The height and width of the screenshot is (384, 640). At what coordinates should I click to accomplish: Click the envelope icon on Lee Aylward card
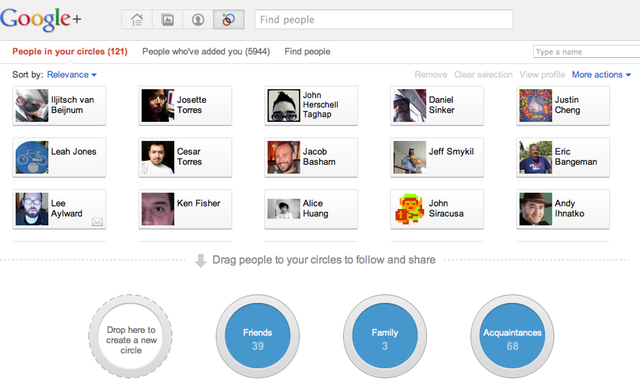pyautogui.click(x=97, y=222)
